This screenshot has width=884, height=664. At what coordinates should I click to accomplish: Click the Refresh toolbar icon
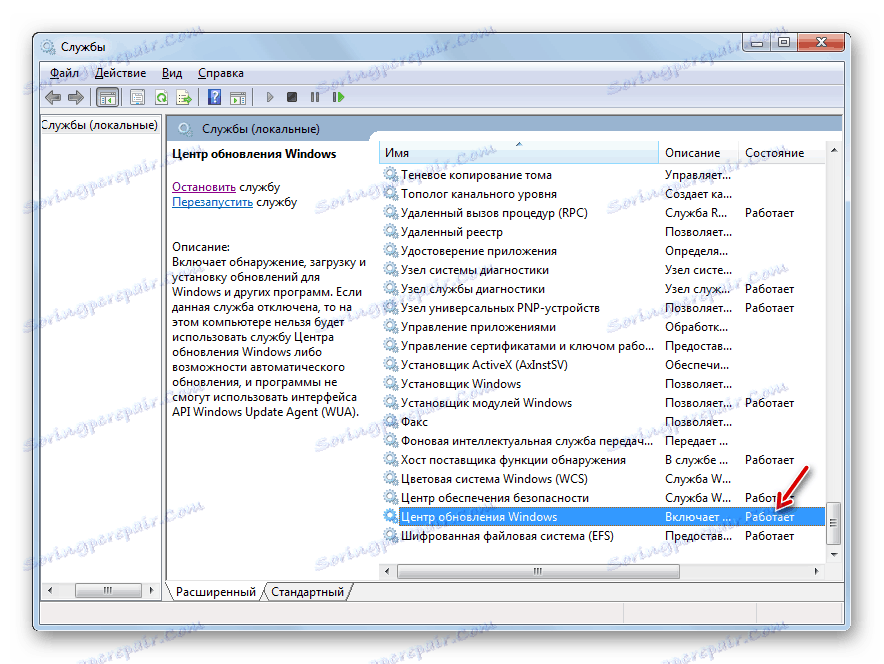pos(161,98)
